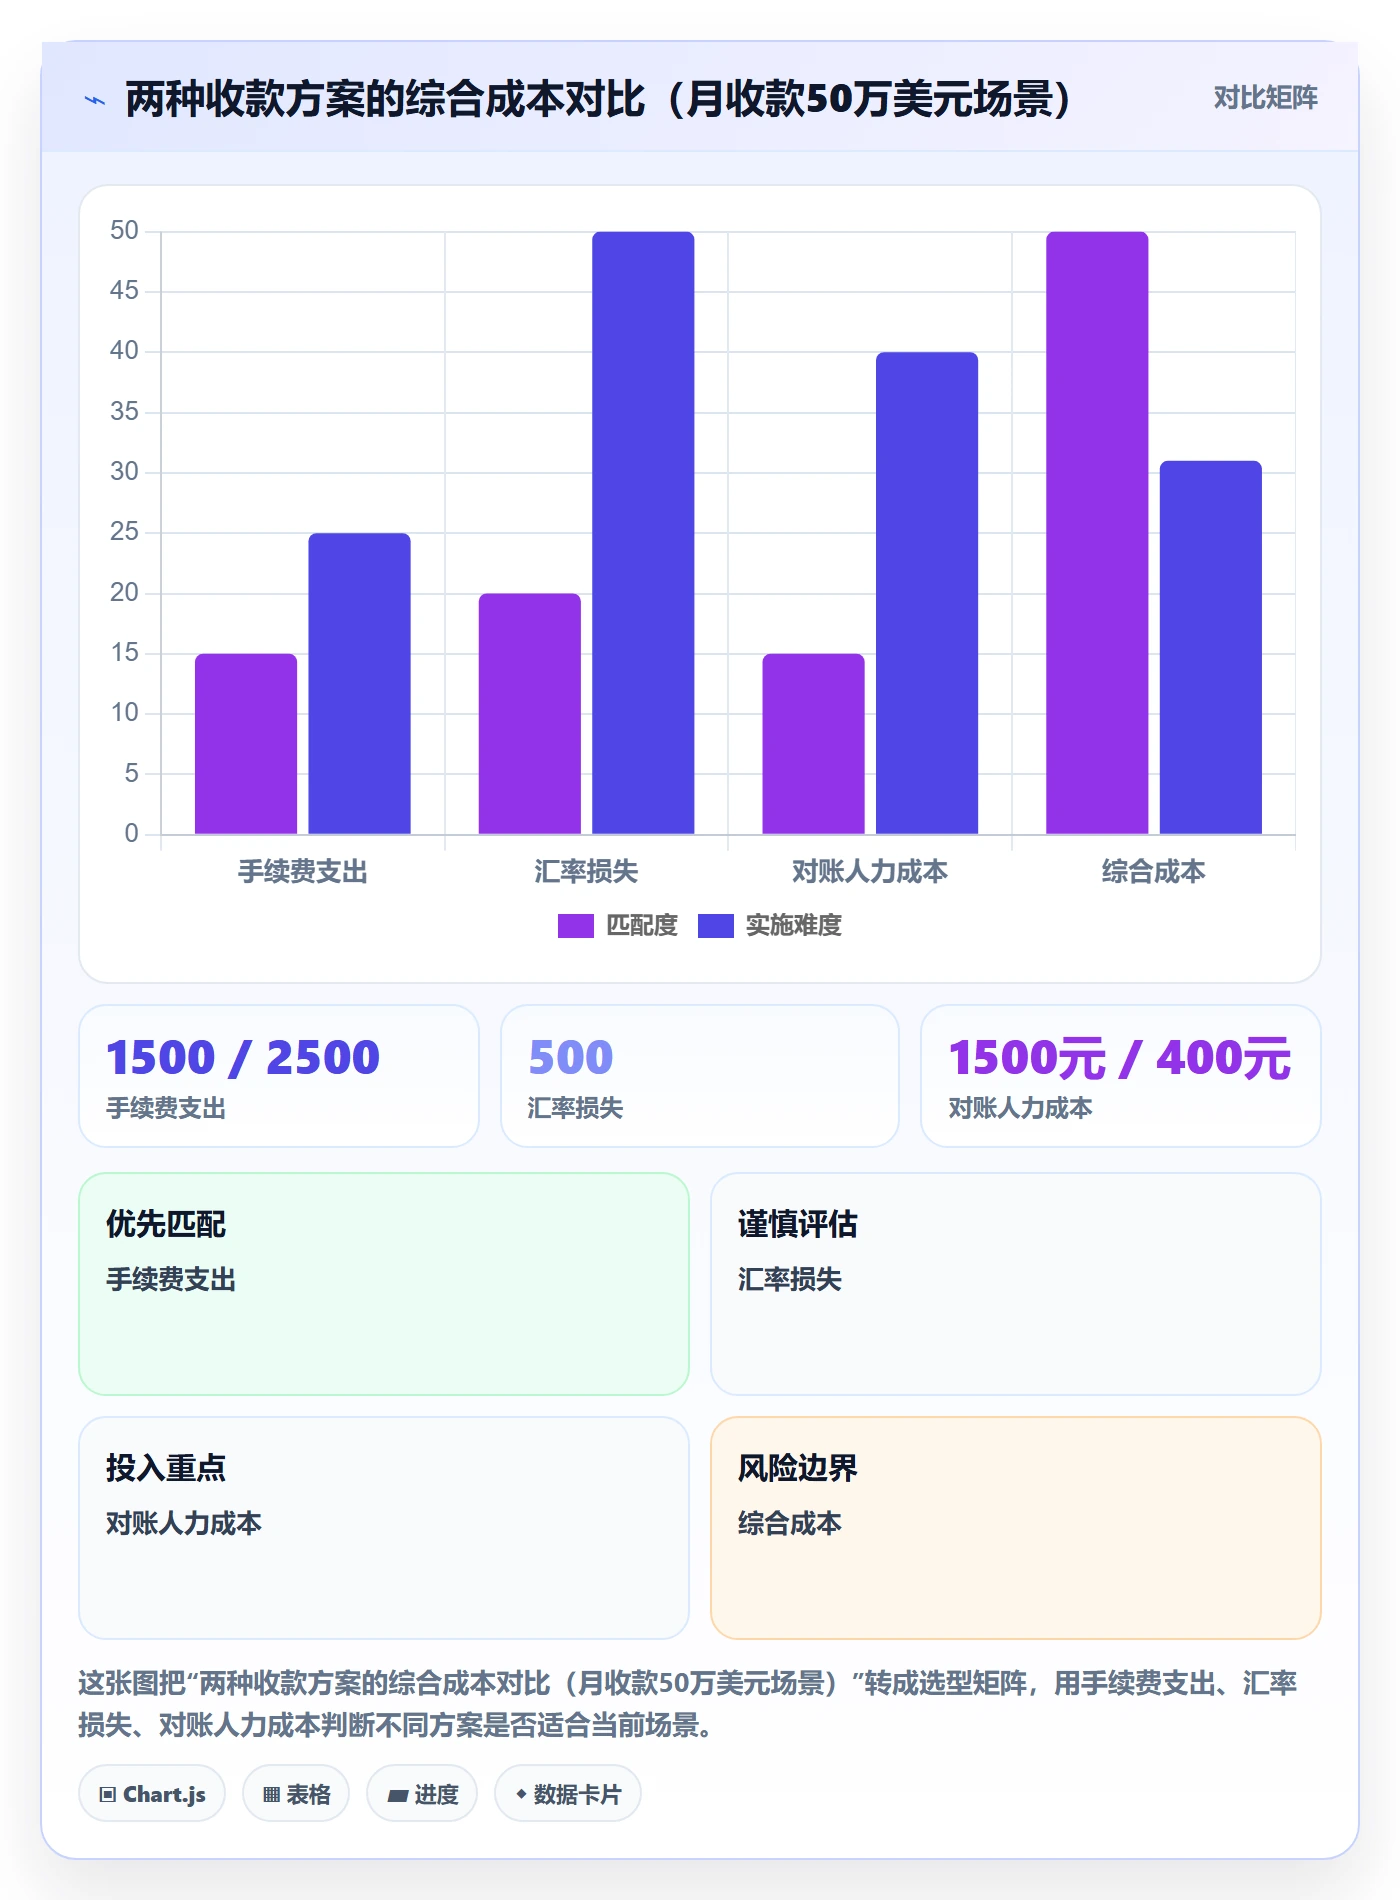Screen dimensions: 1400x1900
Task: Click the 表格 tag chip
Action: pyautogui.click(x=296, y=1794)
